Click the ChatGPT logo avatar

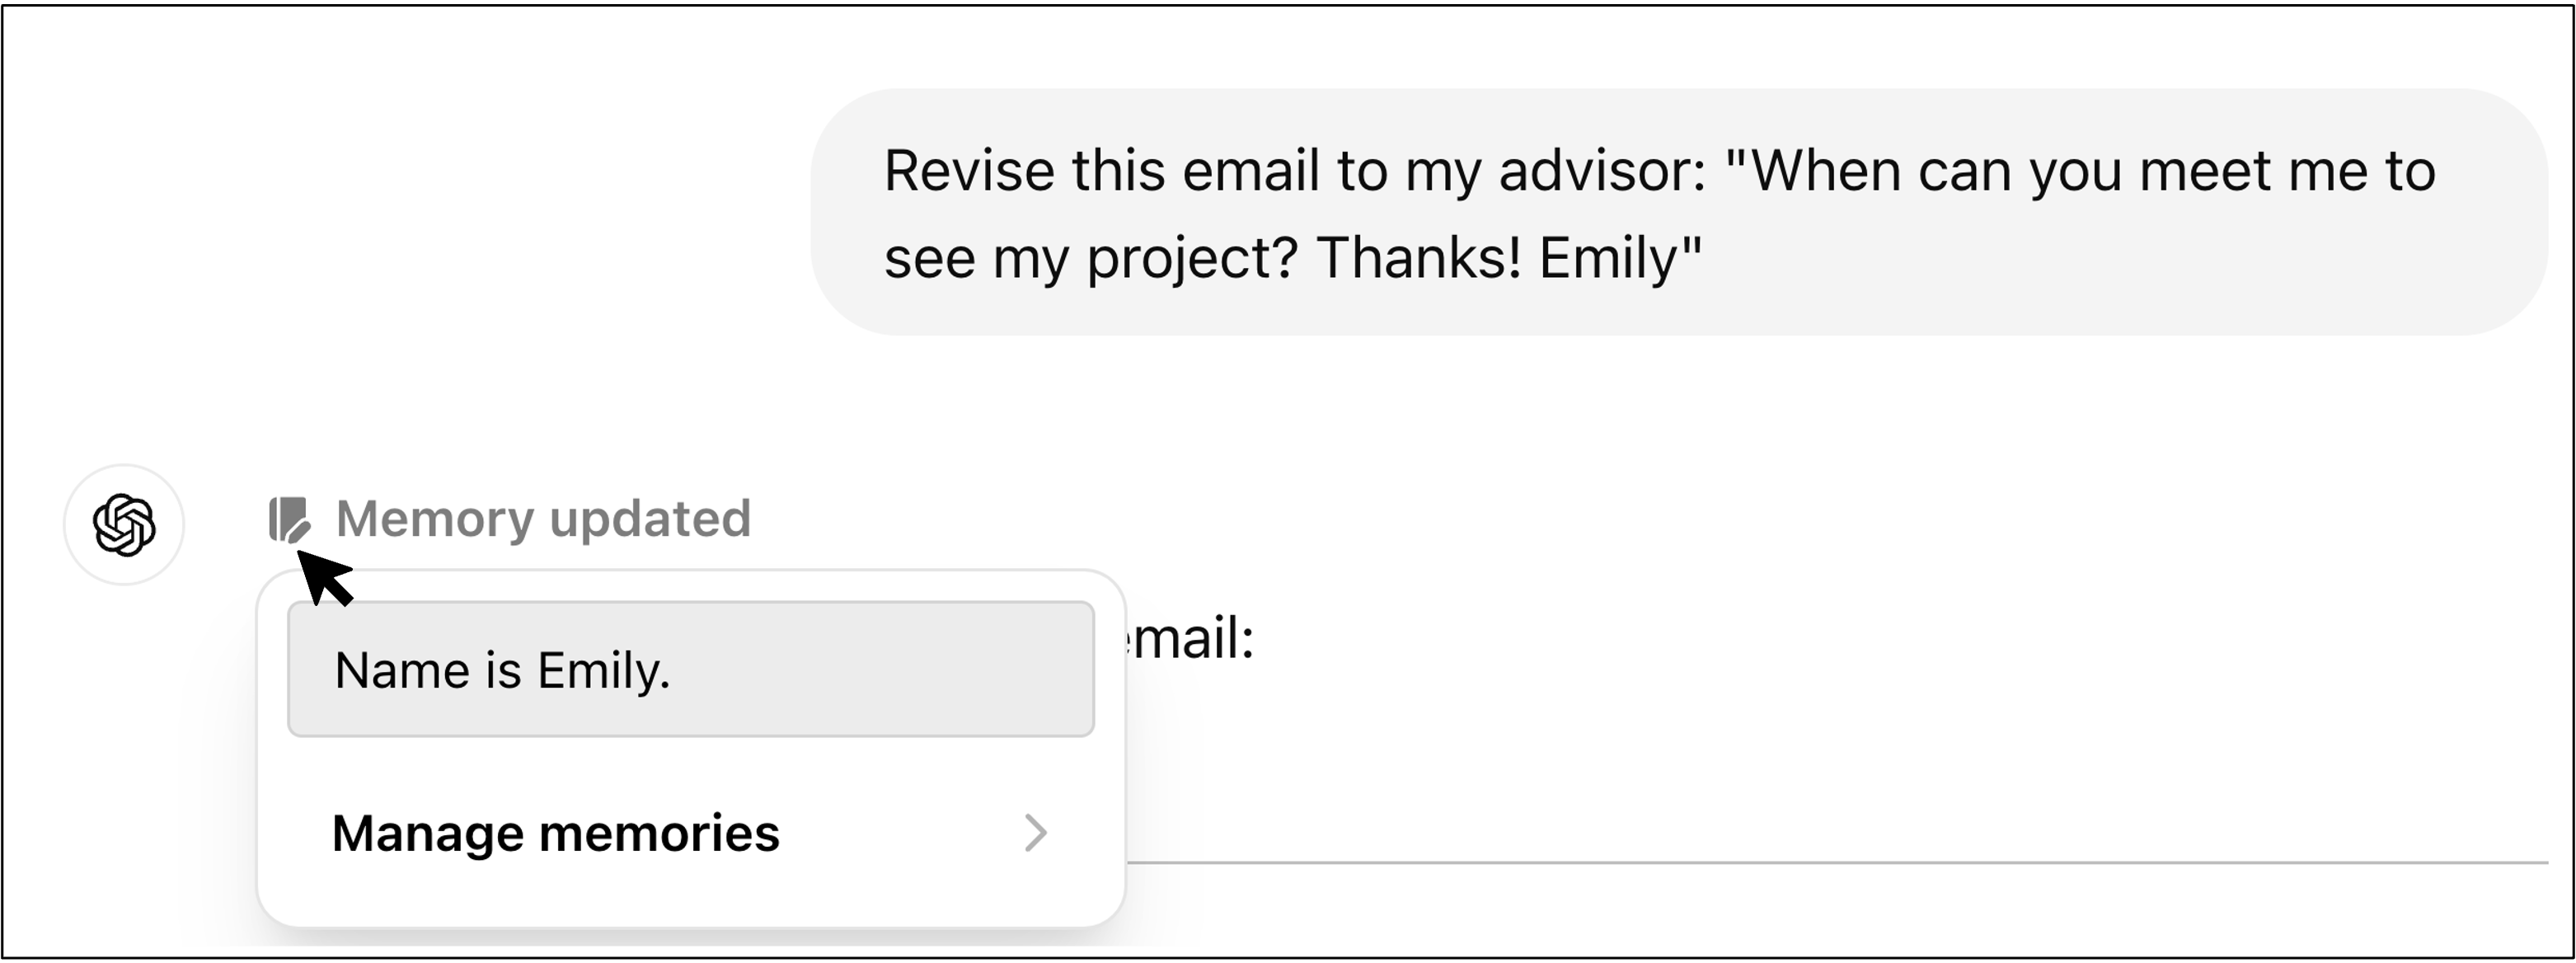click(x=124, y=524)
